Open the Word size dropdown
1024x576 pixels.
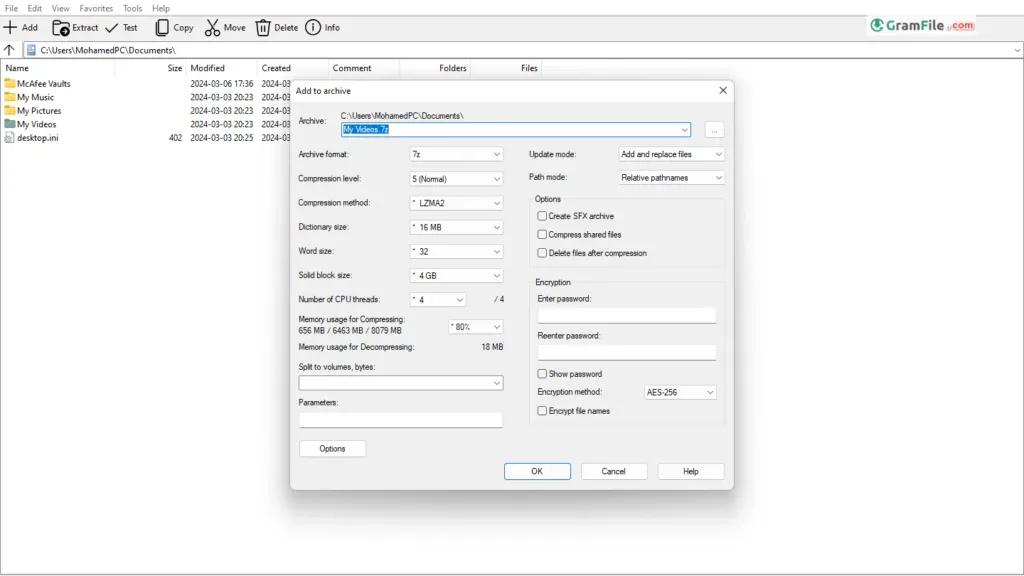tap(456, 251)
